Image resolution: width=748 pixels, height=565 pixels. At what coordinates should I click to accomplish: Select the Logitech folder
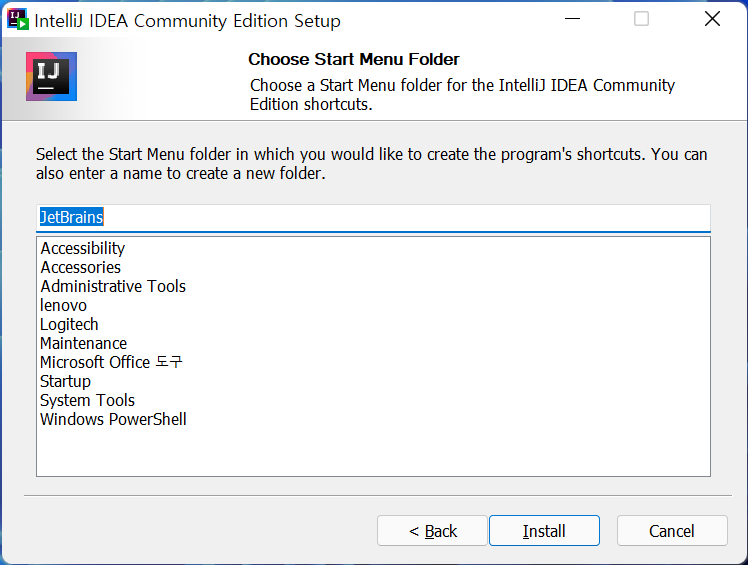point(70,324)
